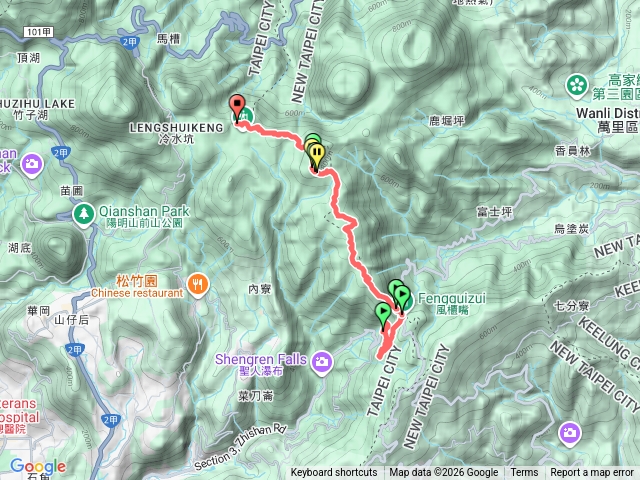Click the orange Chinese restaurant fork-knife pin
The height and width of the screenshot is (480, 640).
point(198,285)
